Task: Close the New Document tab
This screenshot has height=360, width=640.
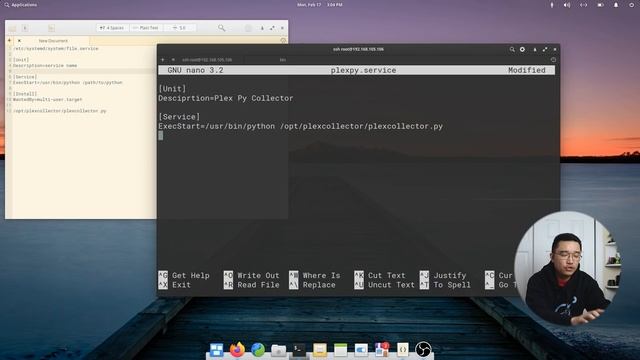Action: pos(19,40)
